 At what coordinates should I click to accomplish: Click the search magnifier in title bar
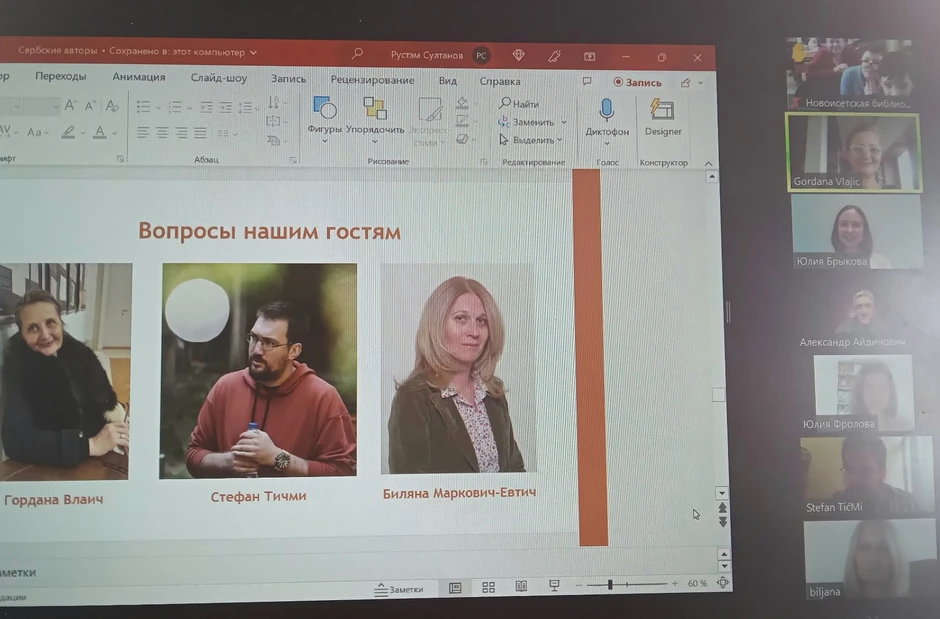tap(357, 54)
